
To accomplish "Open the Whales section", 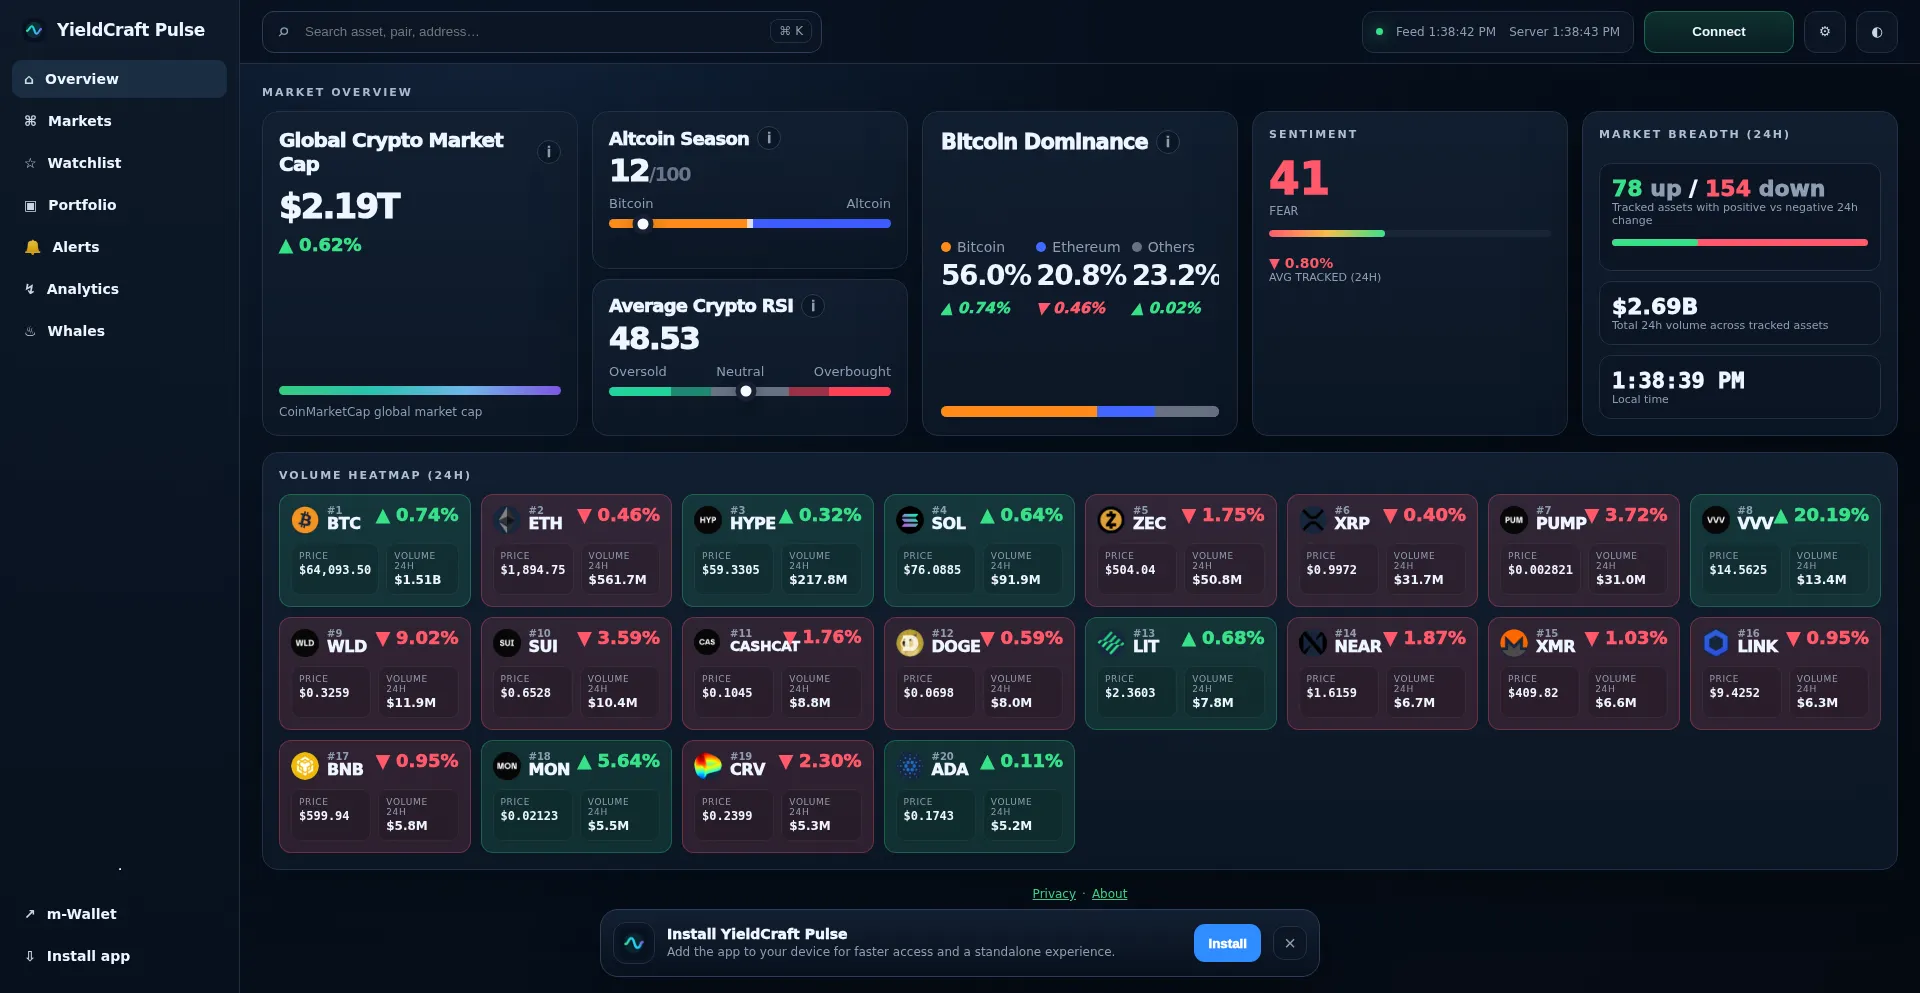I will point(119,331).
